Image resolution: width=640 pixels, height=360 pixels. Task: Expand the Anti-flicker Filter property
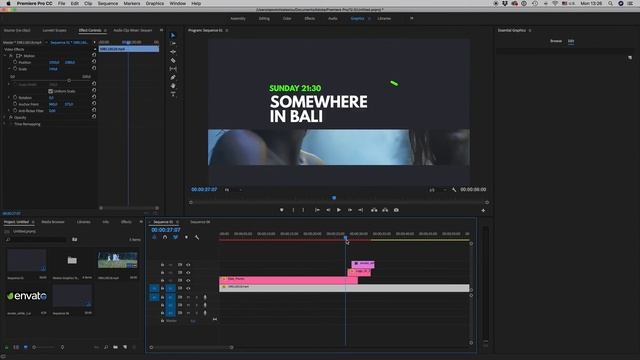click(9, 111)
